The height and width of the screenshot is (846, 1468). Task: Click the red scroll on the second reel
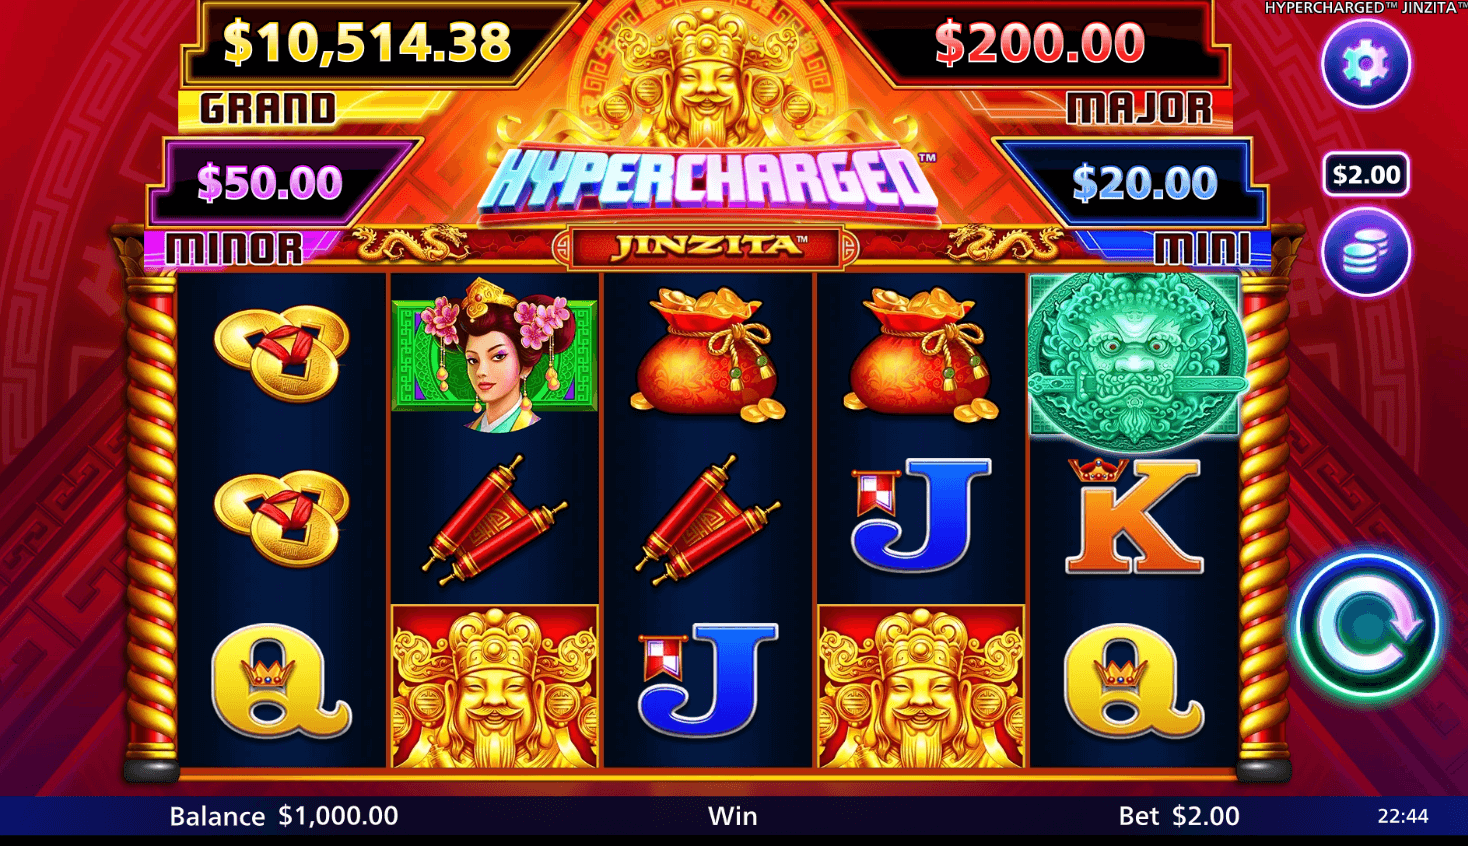pos(494,520)
